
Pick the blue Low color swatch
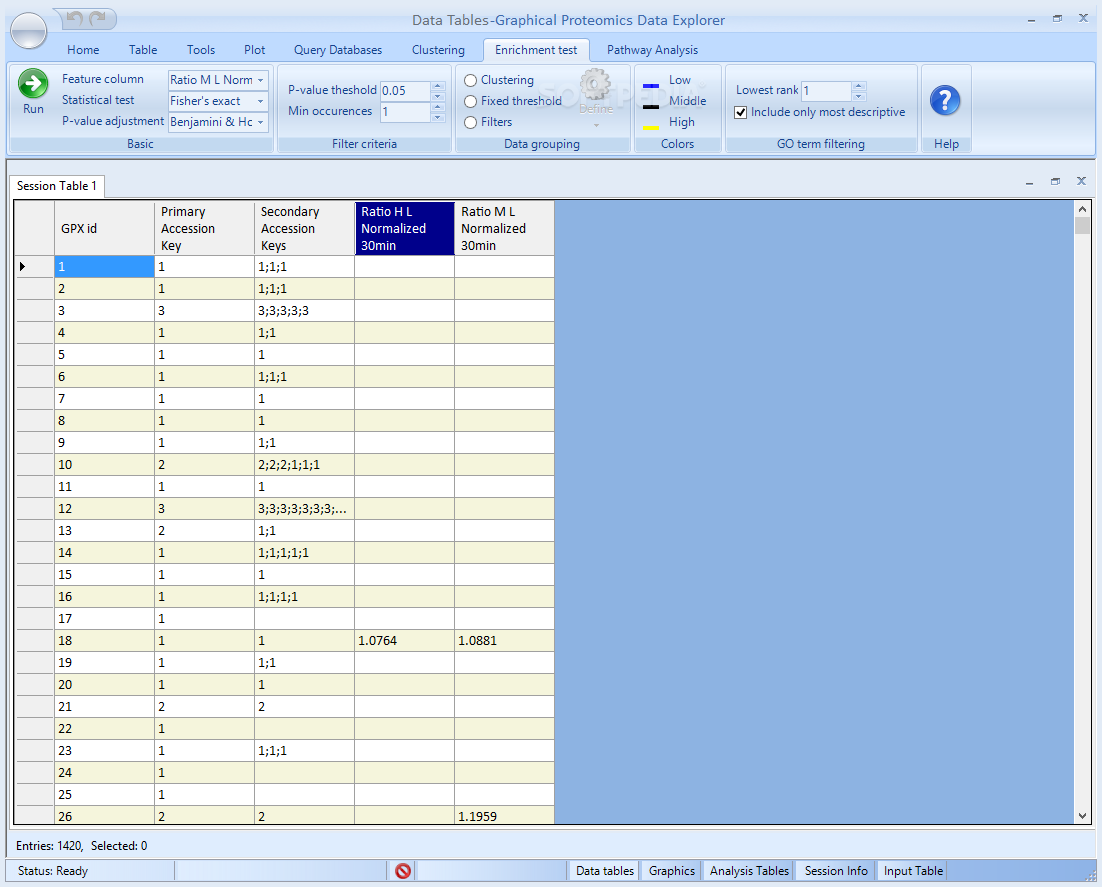pyautogui.click(x=651, y=86)
